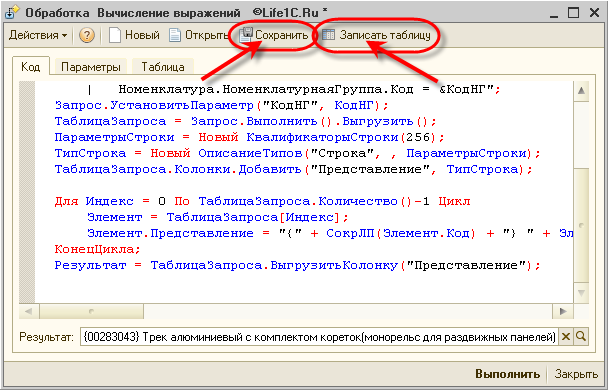608x390 pixels.
Task: Click code line Запрос.УстановитьПараметр
Action: pos(221,105)
